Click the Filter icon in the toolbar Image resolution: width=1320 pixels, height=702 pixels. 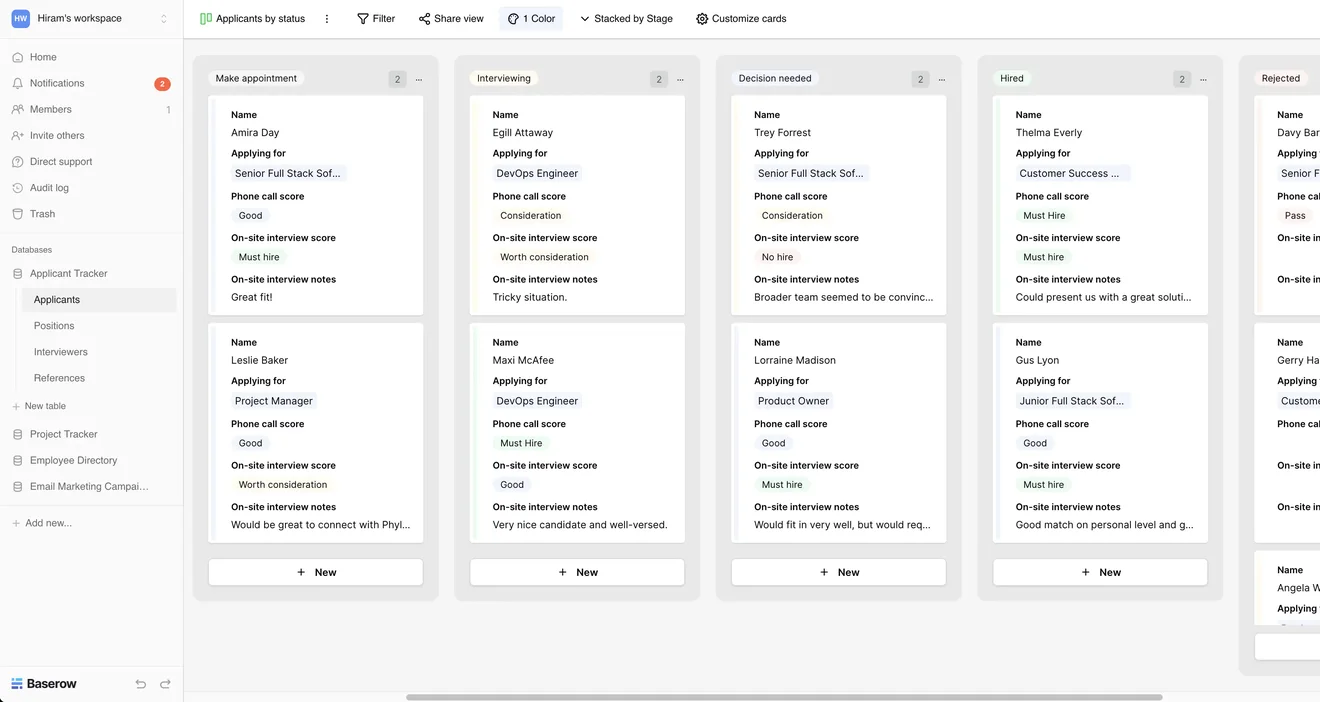tap(362, 18)
